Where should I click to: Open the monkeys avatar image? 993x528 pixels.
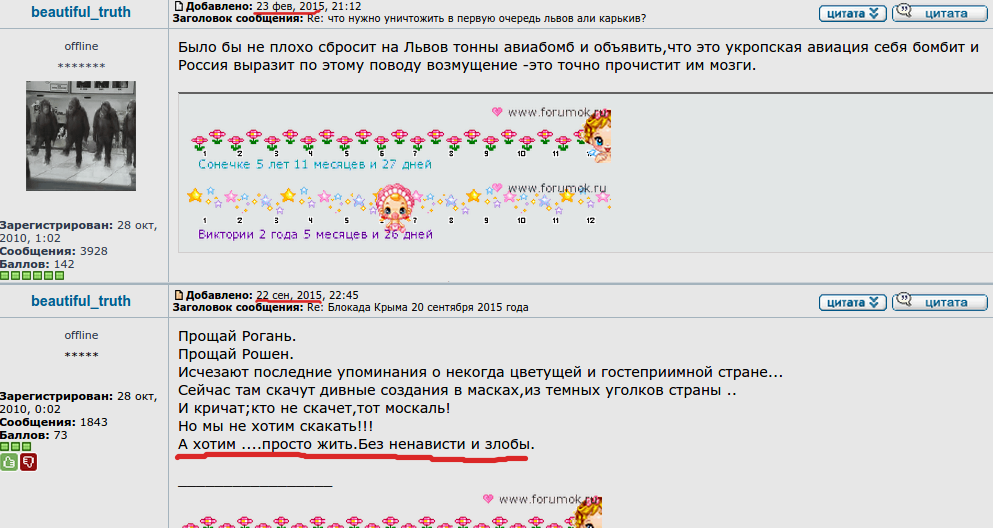click(x=81, y=135)
